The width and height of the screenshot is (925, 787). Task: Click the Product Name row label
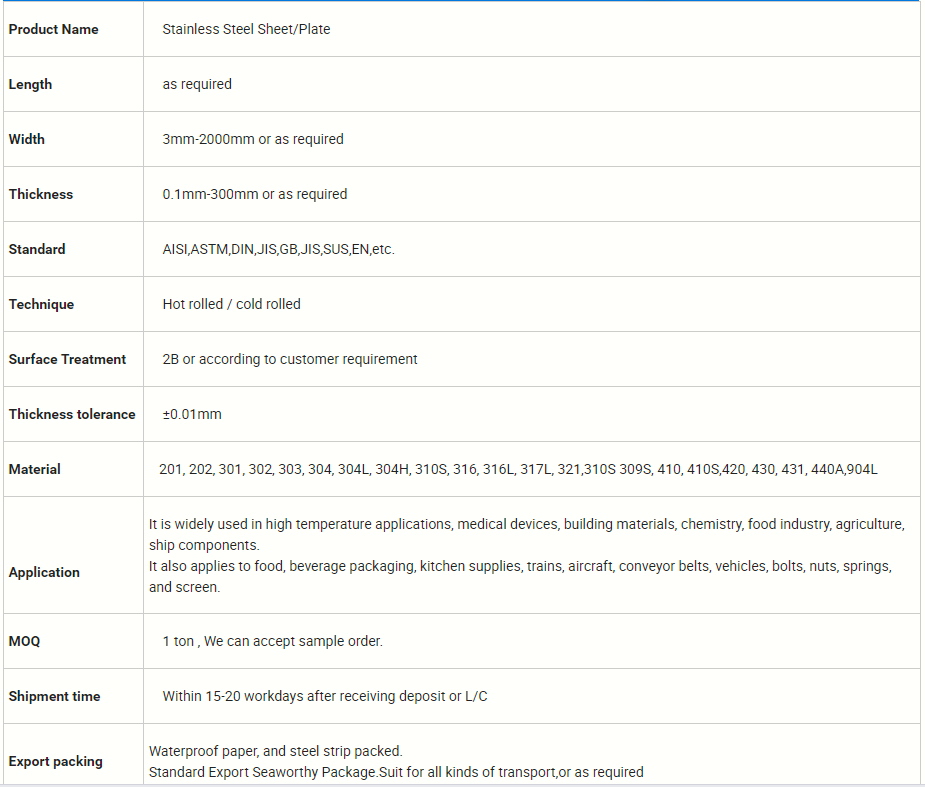[54, 30]
